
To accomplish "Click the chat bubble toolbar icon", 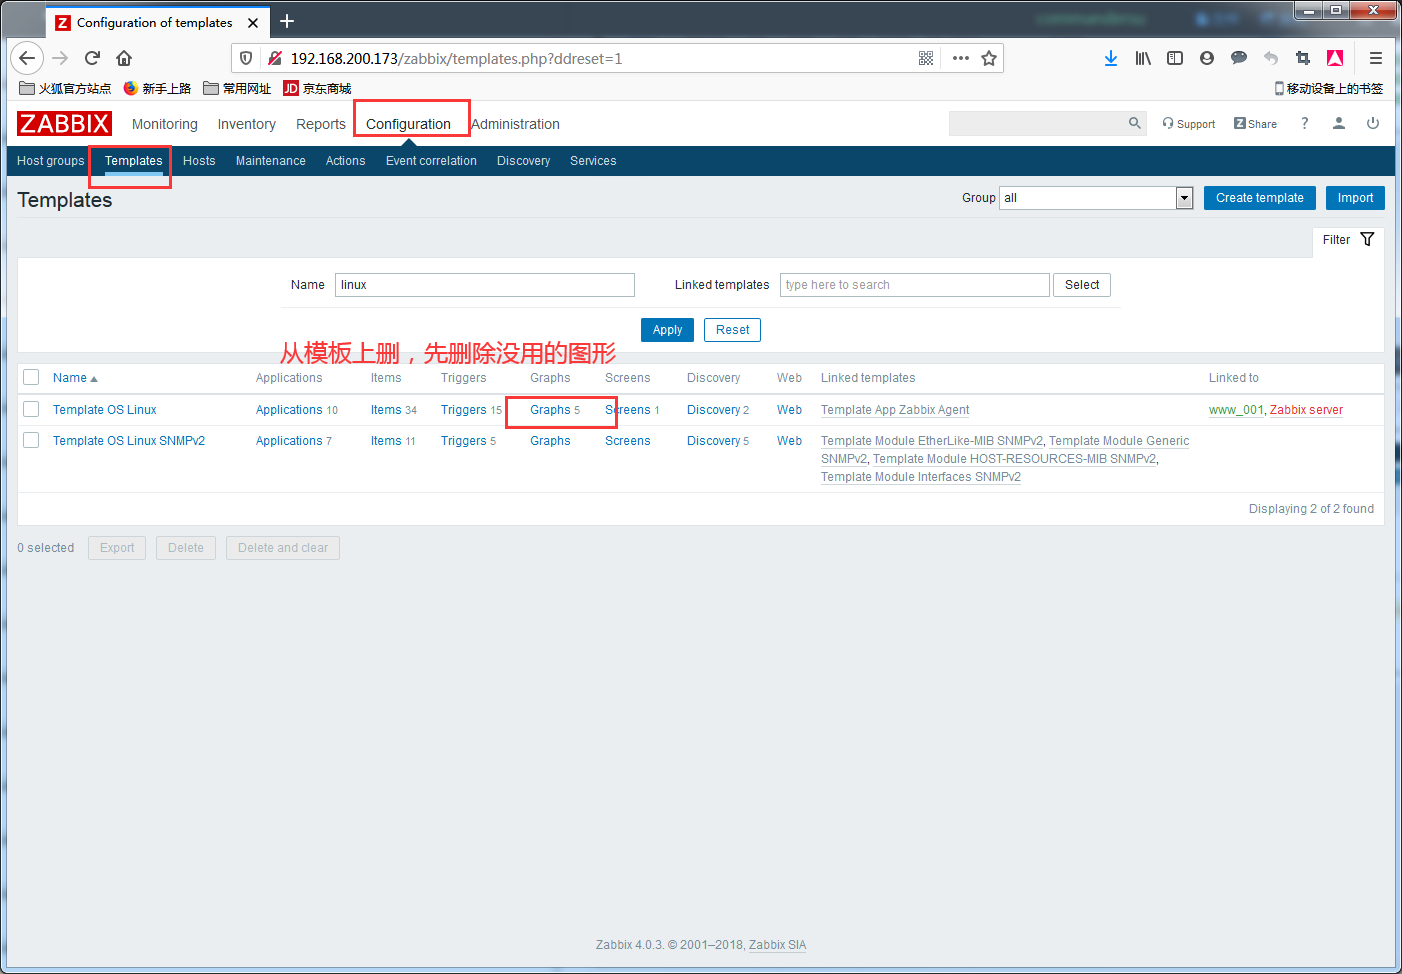I will pyautogui.click(x=1239, y=58).
